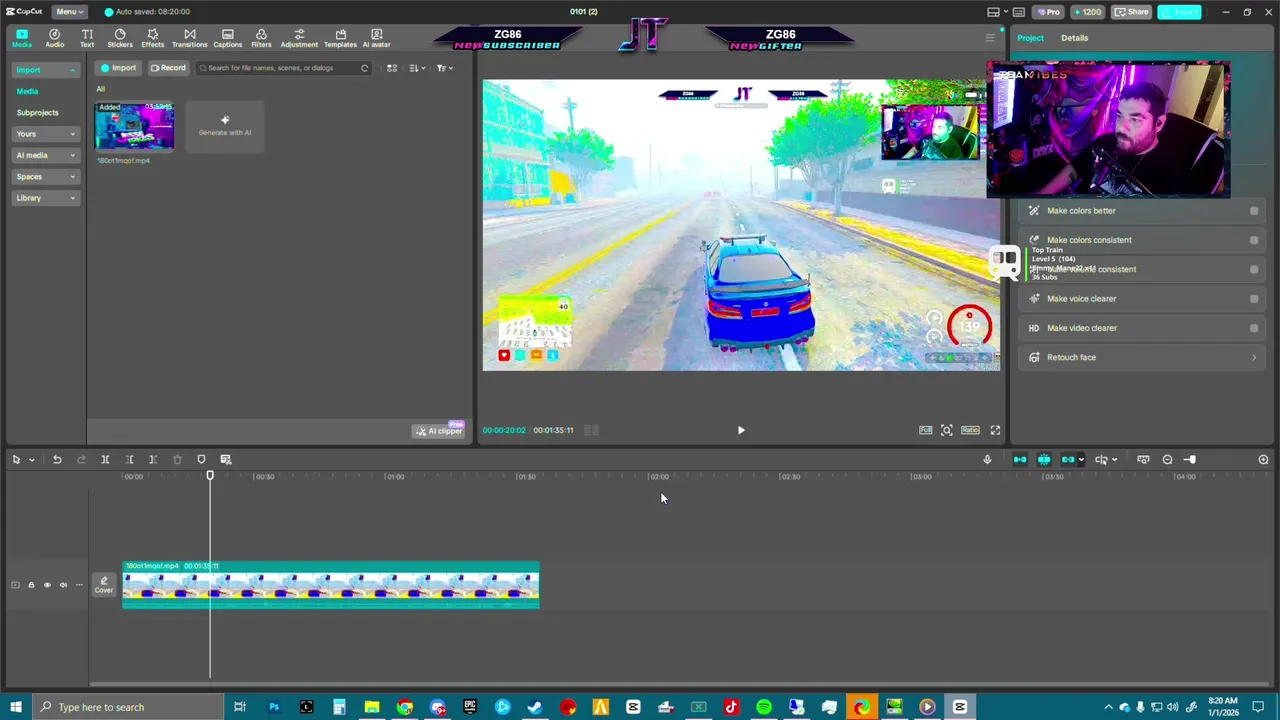This screenshot has height=720, width=1280.
Task: Adjust the timeline zoom slider handle
Action: click(x=1190, y=459)
